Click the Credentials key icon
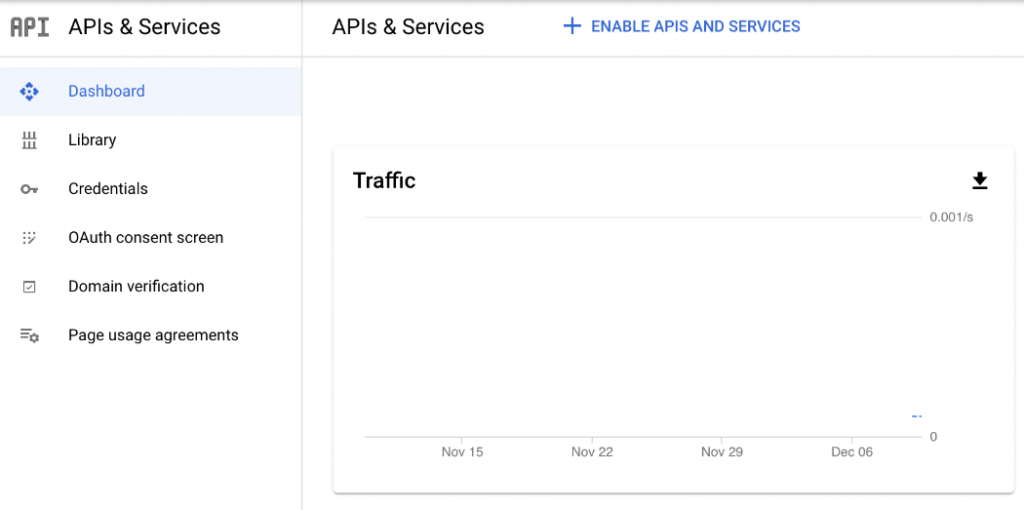 point(29,189)
